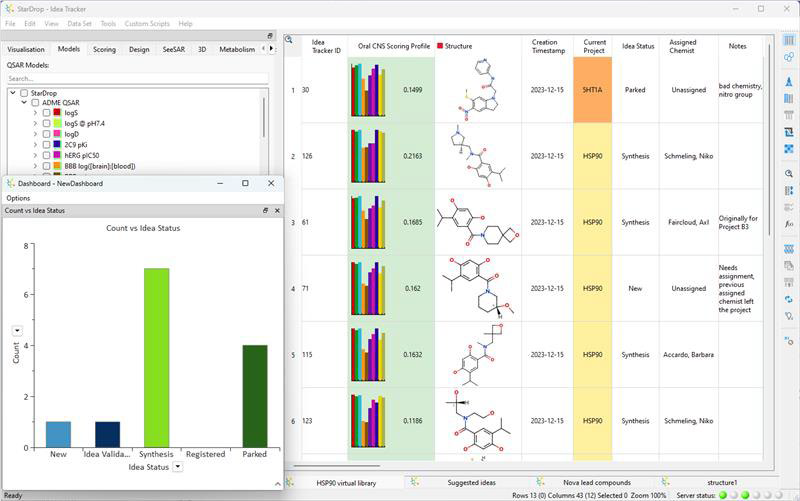Float the Count vs Idea Status chart panel

[266, 211]
